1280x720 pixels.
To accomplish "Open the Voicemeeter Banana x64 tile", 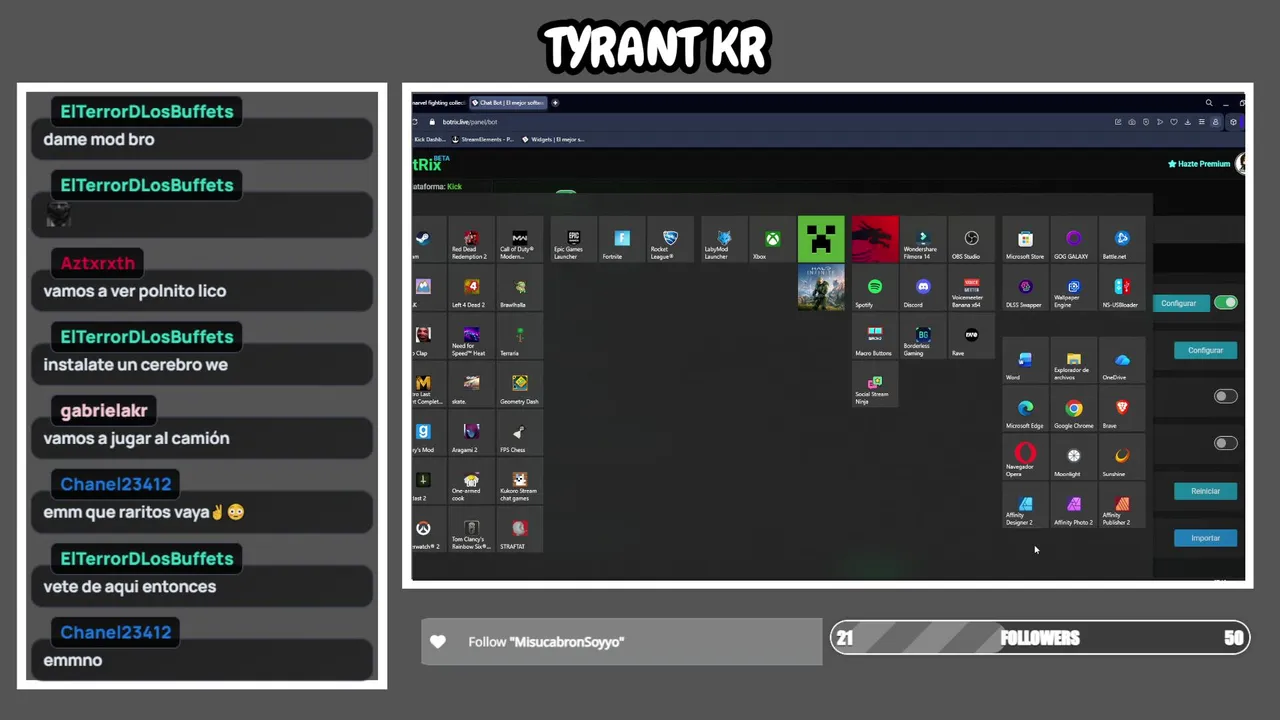I will (x=971, y=288).
